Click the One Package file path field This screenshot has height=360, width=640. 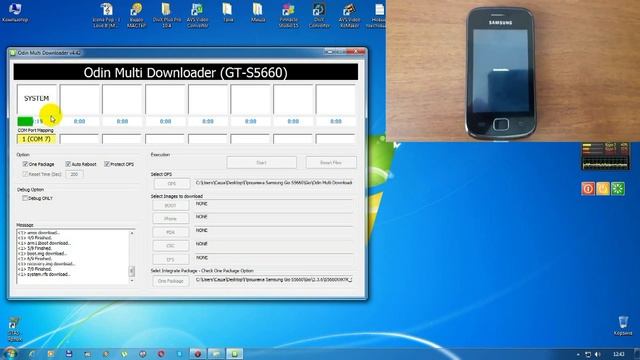click(x=273, y=280)
